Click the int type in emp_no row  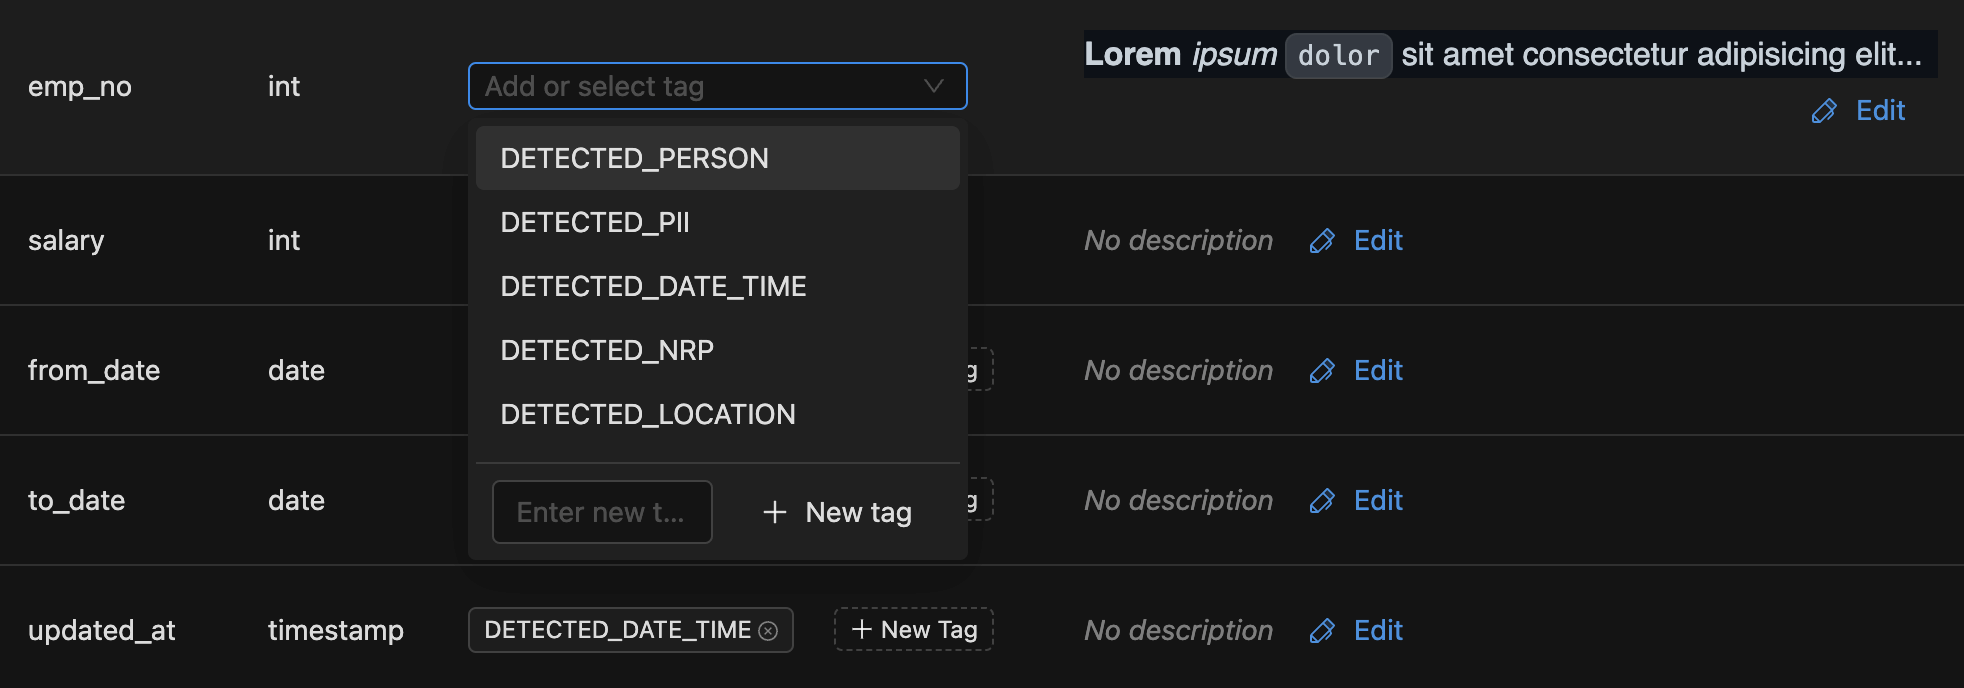pos(284,86)
